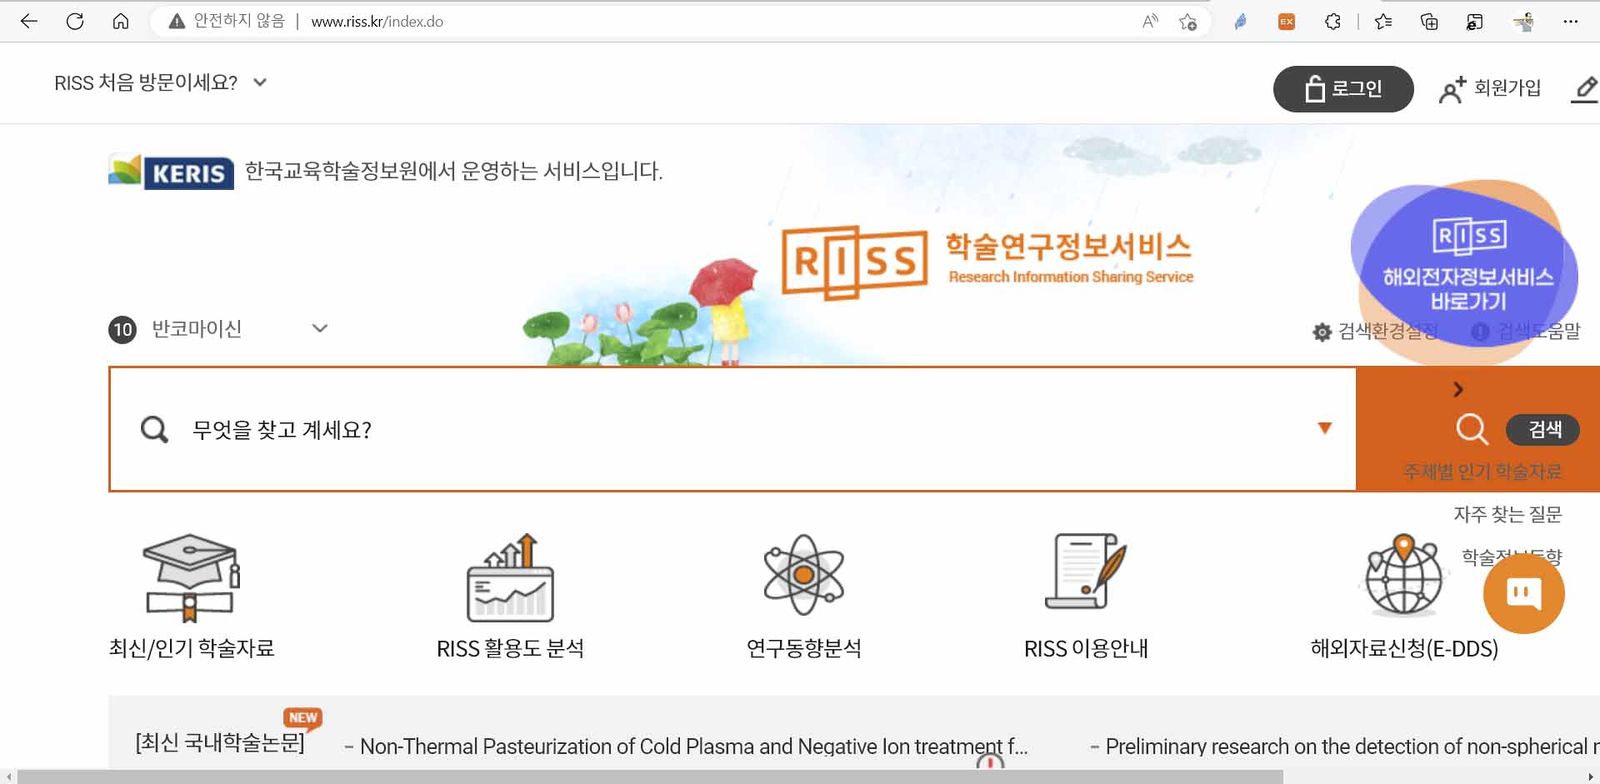Open 해외전자정보서비스 바로가기 banner
1600x784 pixels.
coord(1466,265)
